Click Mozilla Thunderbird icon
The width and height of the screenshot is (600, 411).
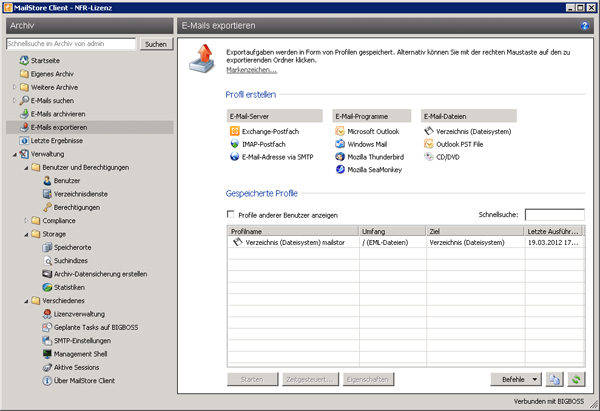[340, 157]
